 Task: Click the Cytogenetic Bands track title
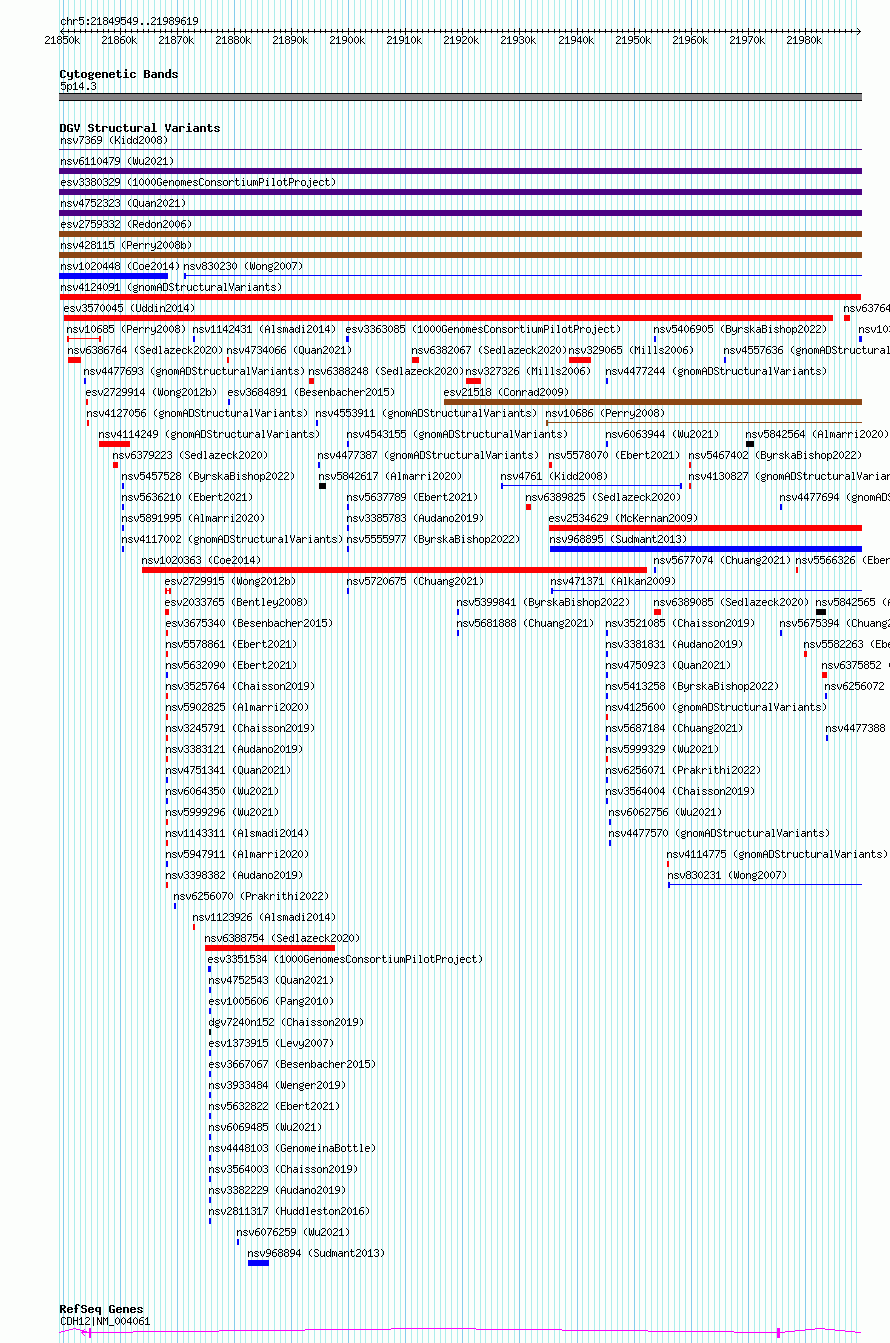119,74
